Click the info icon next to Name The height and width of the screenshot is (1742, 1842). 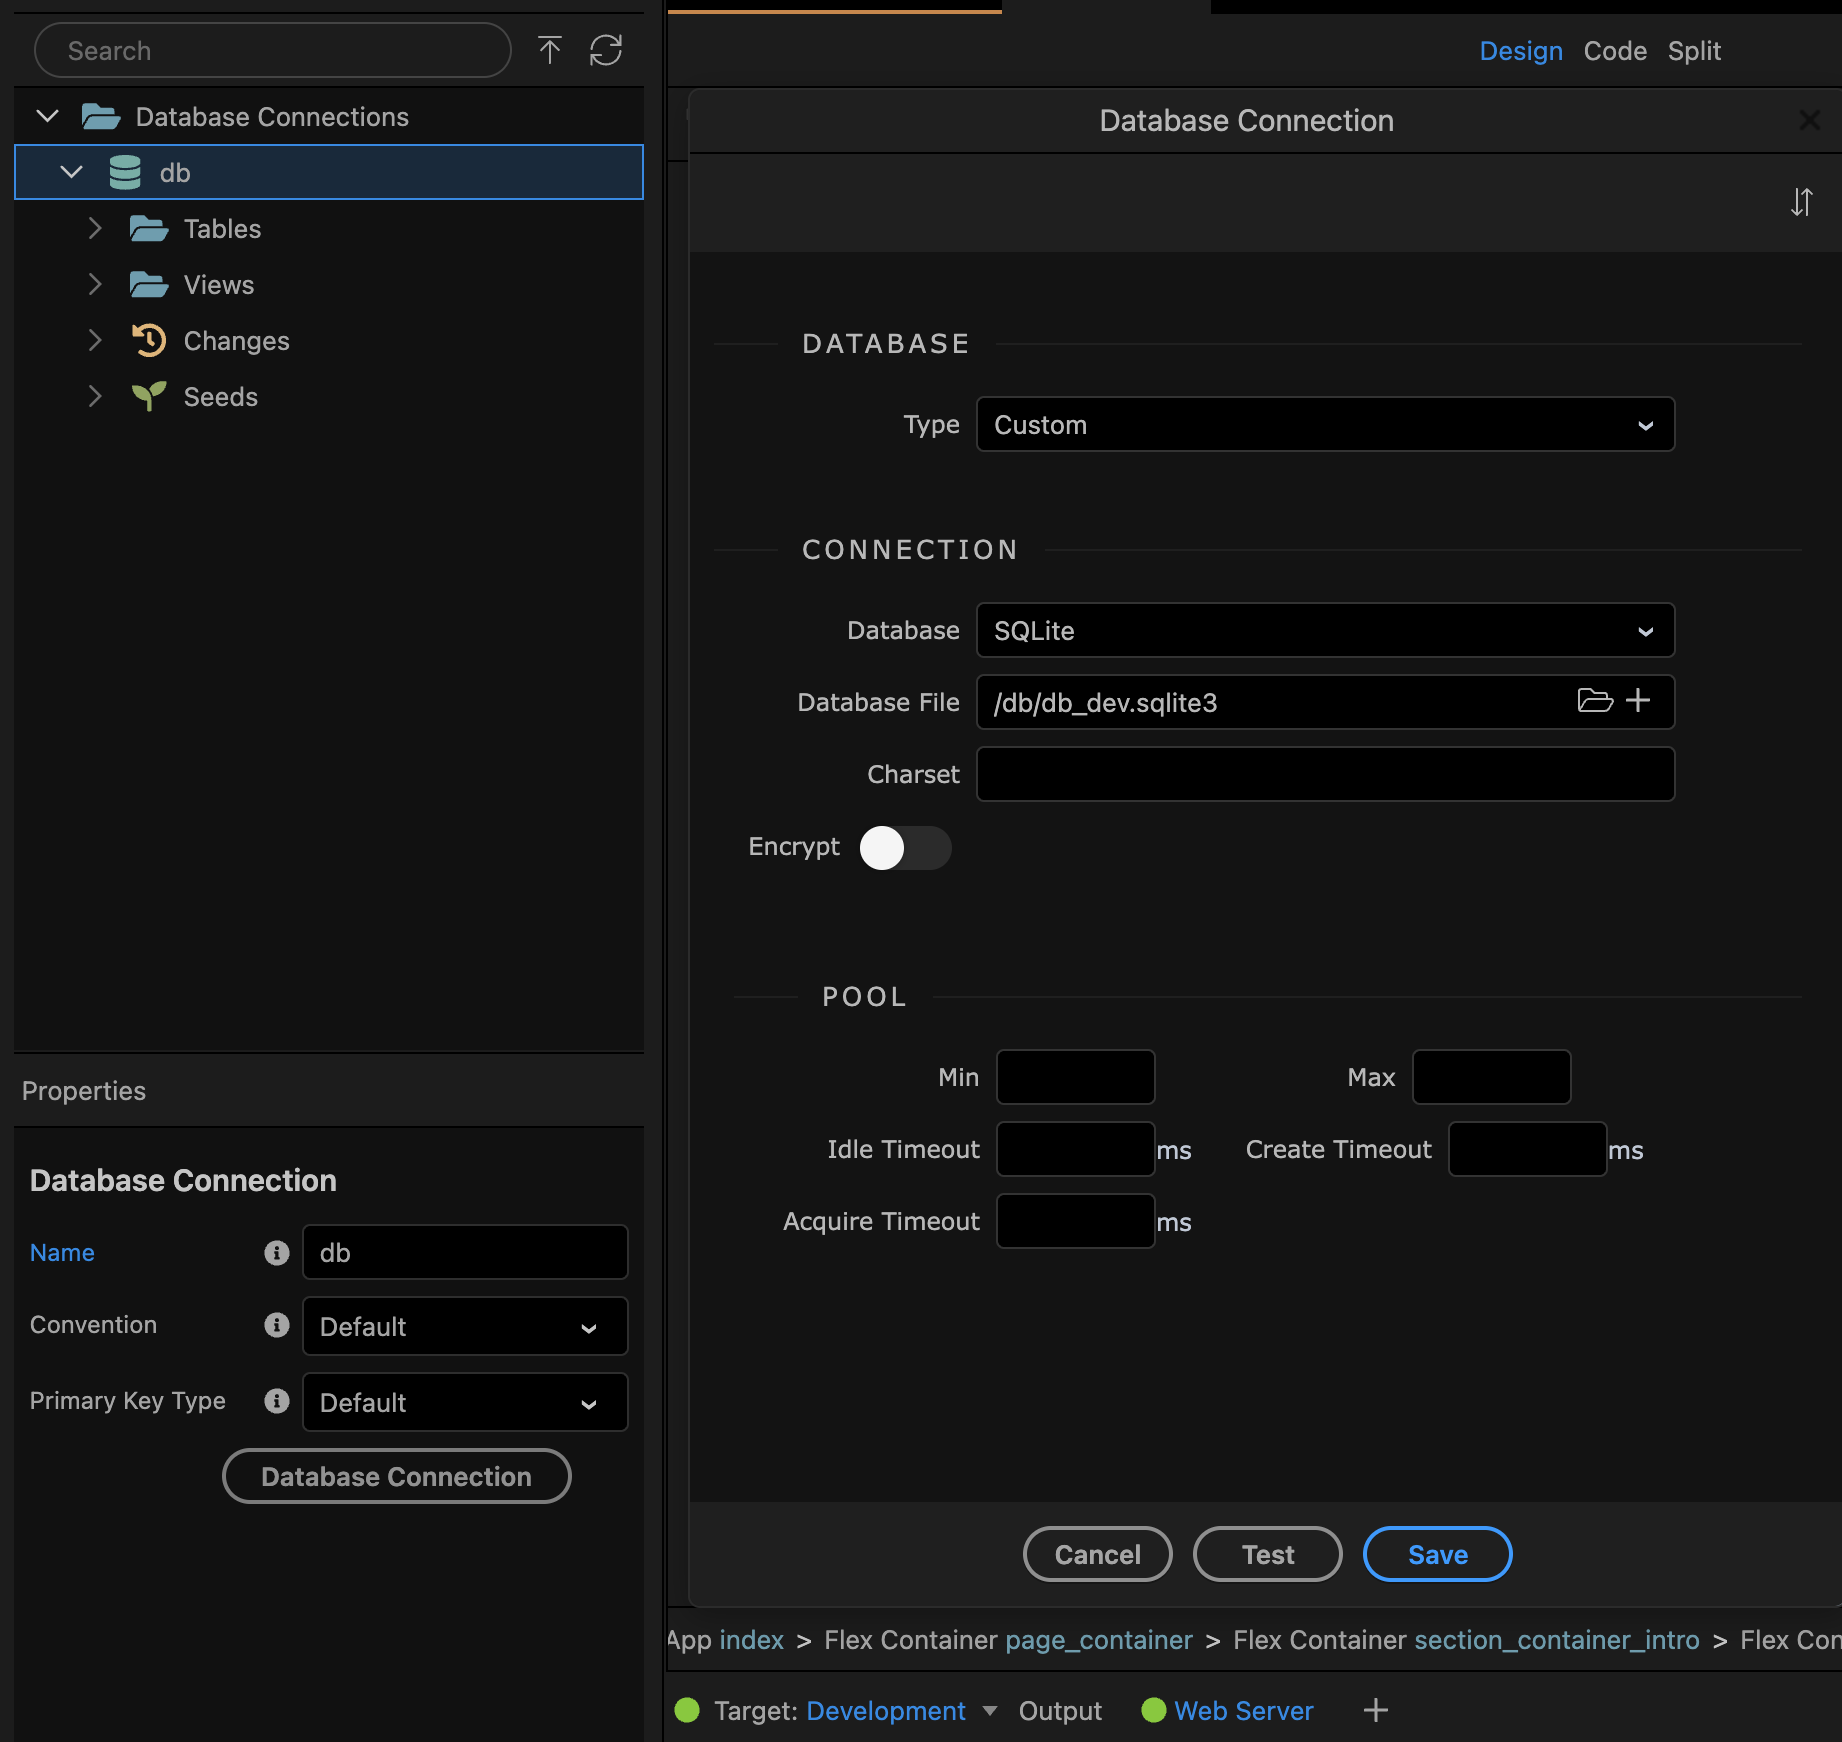click(x=276, y=1252)
